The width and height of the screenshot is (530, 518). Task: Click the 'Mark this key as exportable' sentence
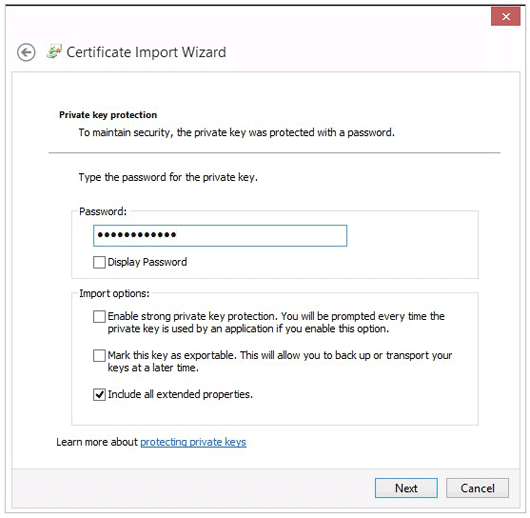tap(280, 361)
